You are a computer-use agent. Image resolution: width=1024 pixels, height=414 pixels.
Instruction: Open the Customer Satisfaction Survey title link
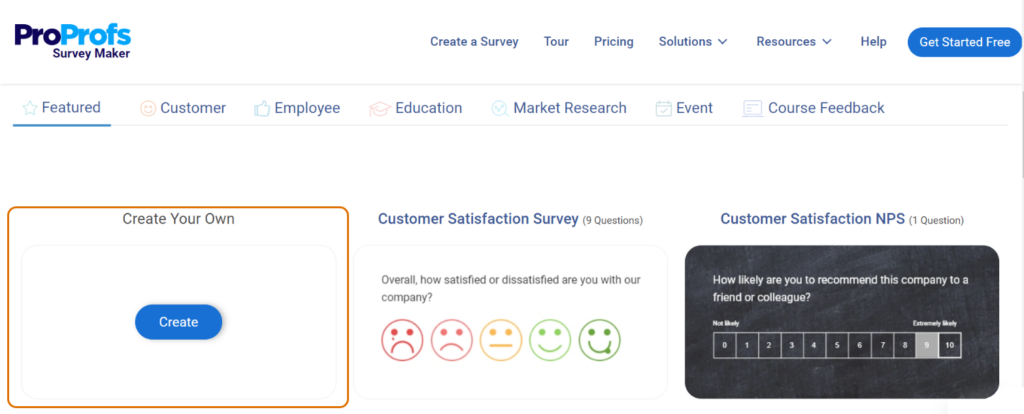tap(478, 219)
